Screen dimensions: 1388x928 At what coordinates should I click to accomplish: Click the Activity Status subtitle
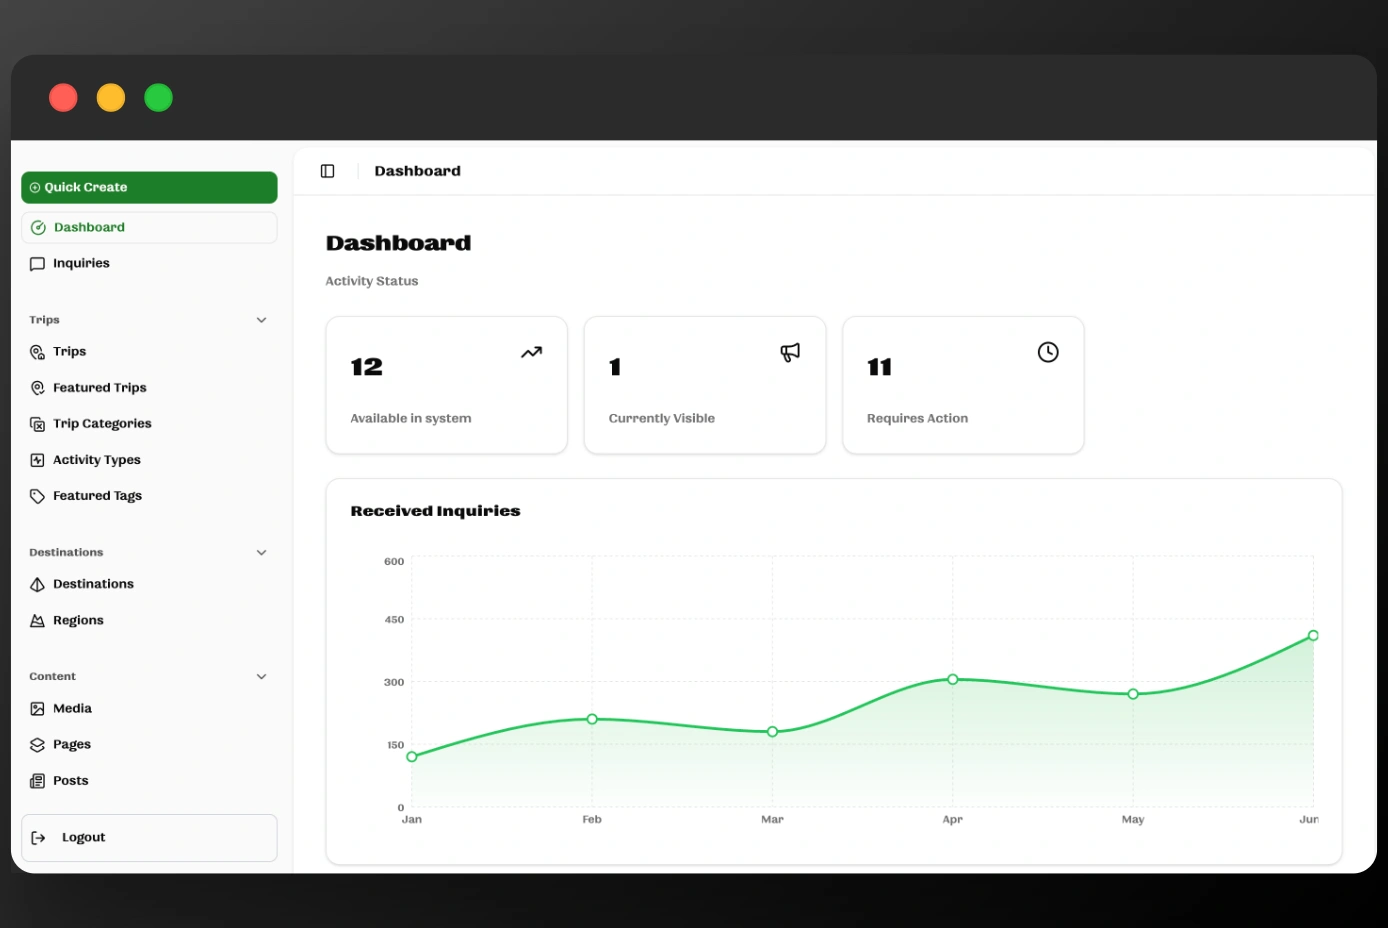[372, 281]
